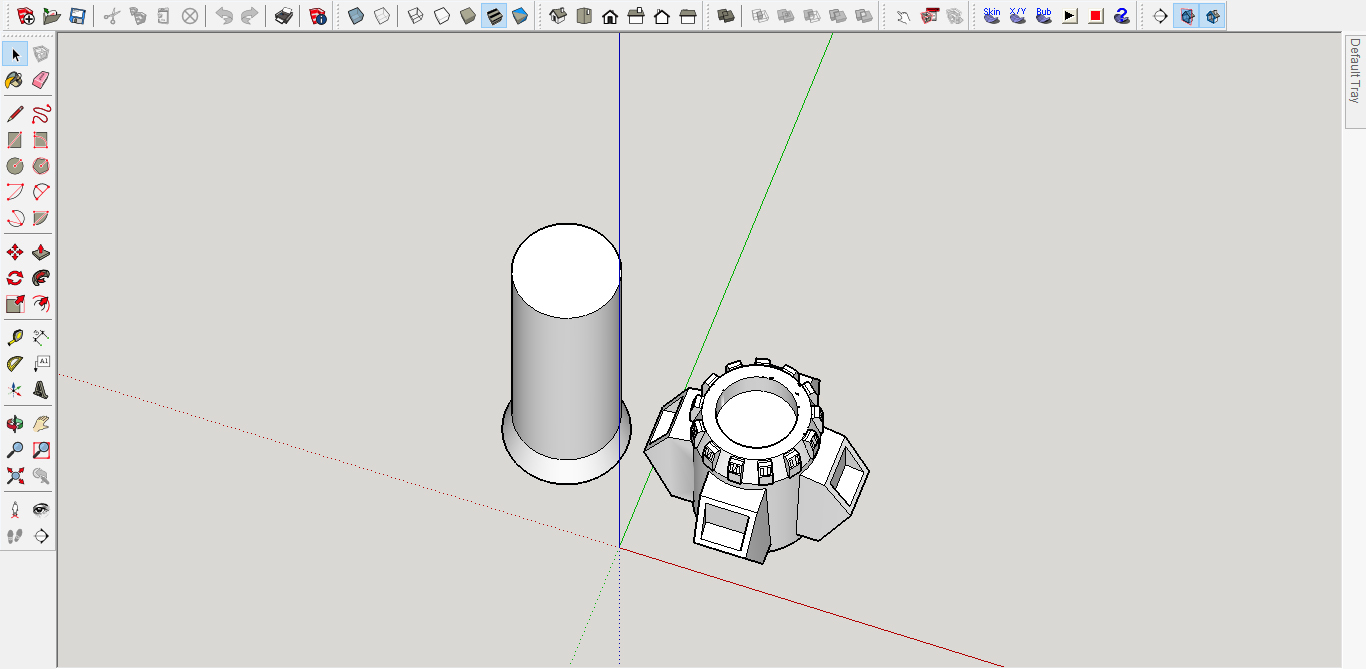Open Model Info dialog
Image resolution: width=1366 pixels, height=669 pixels.
(318, 16)
